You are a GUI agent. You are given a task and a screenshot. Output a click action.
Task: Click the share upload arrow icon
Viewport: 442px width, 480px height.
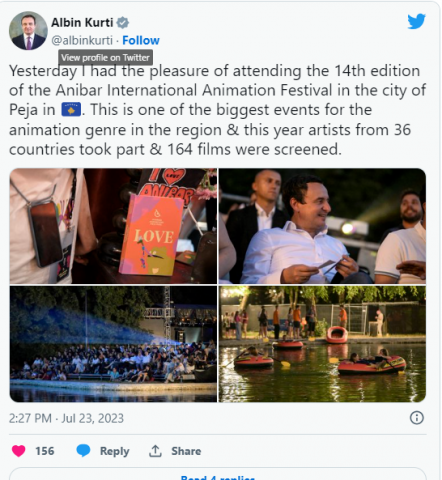tap(155, 451)
